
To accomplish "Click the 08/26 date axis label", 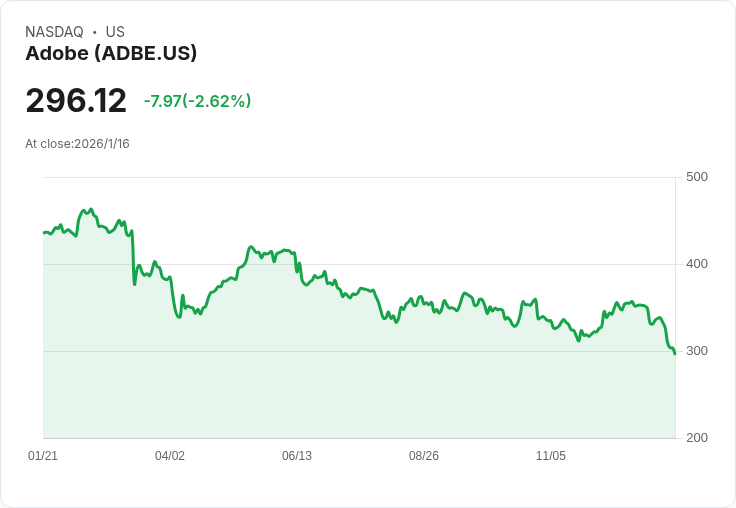I will [424, 455].
